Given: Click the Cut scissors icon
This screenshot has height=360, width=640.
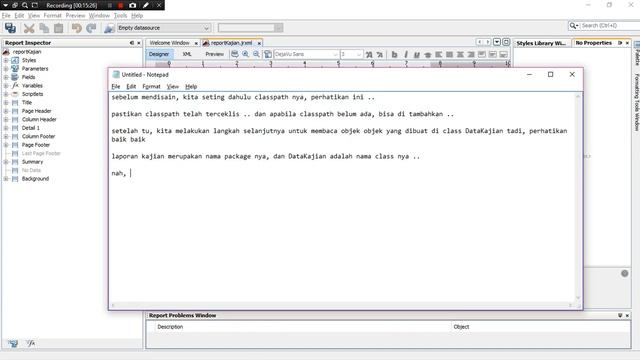Looking at the screenshot, I should click(29, 28).
